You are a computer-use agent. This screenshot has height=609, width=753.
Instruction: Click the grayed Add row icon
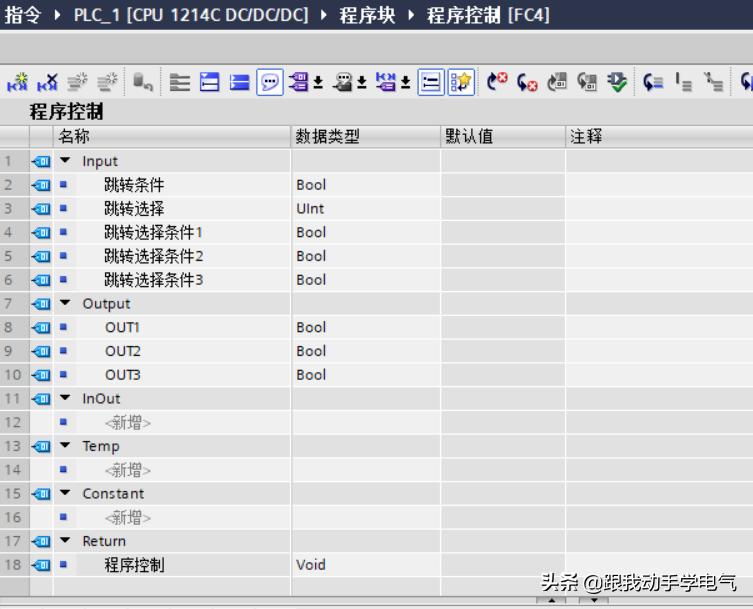click(x=108, y=82)
